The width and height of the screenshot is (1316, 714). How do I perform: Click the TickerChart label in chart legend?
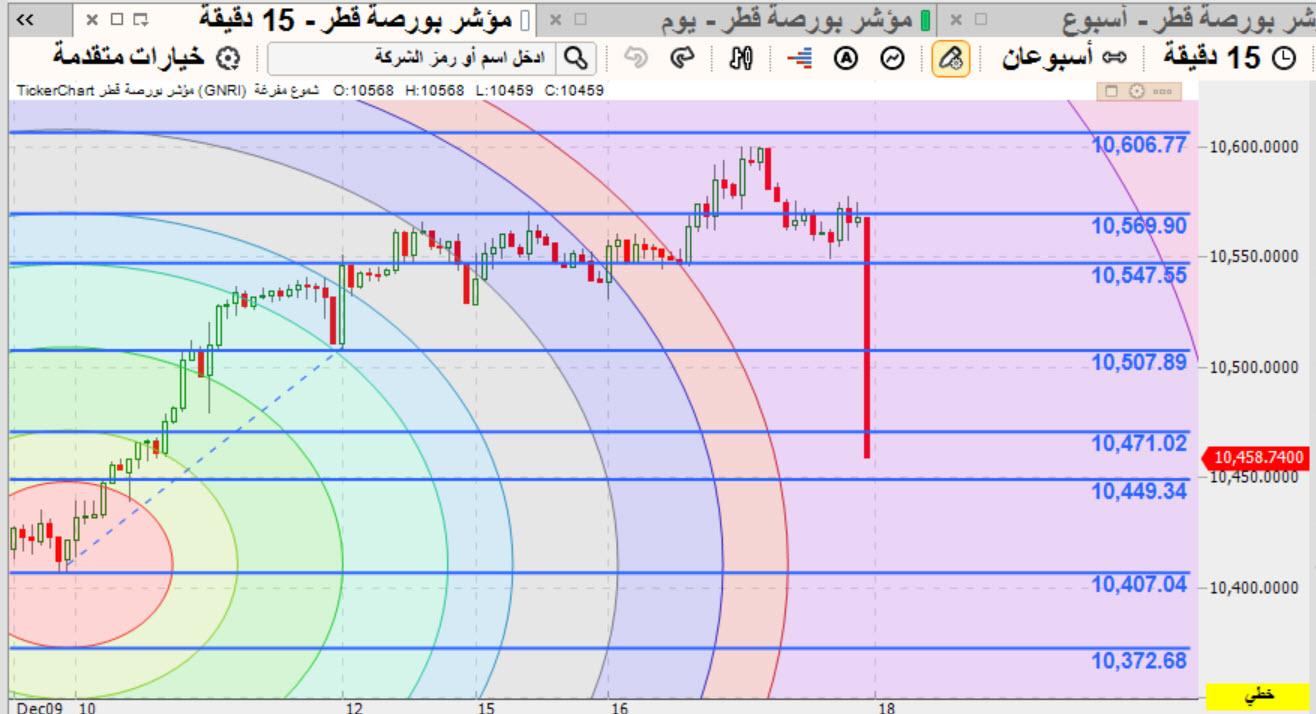[x=54, y=91]
